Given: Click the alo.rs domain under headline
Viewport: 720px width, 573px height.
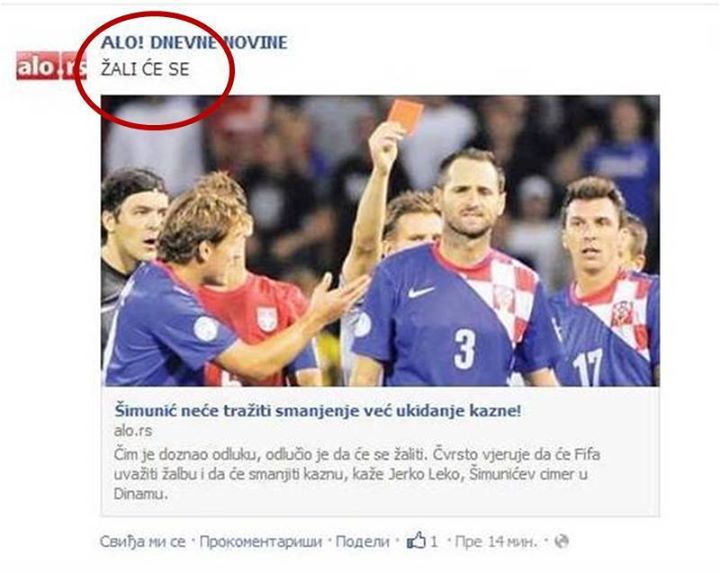Looking at the screenshot, I should tap(133, 431).
